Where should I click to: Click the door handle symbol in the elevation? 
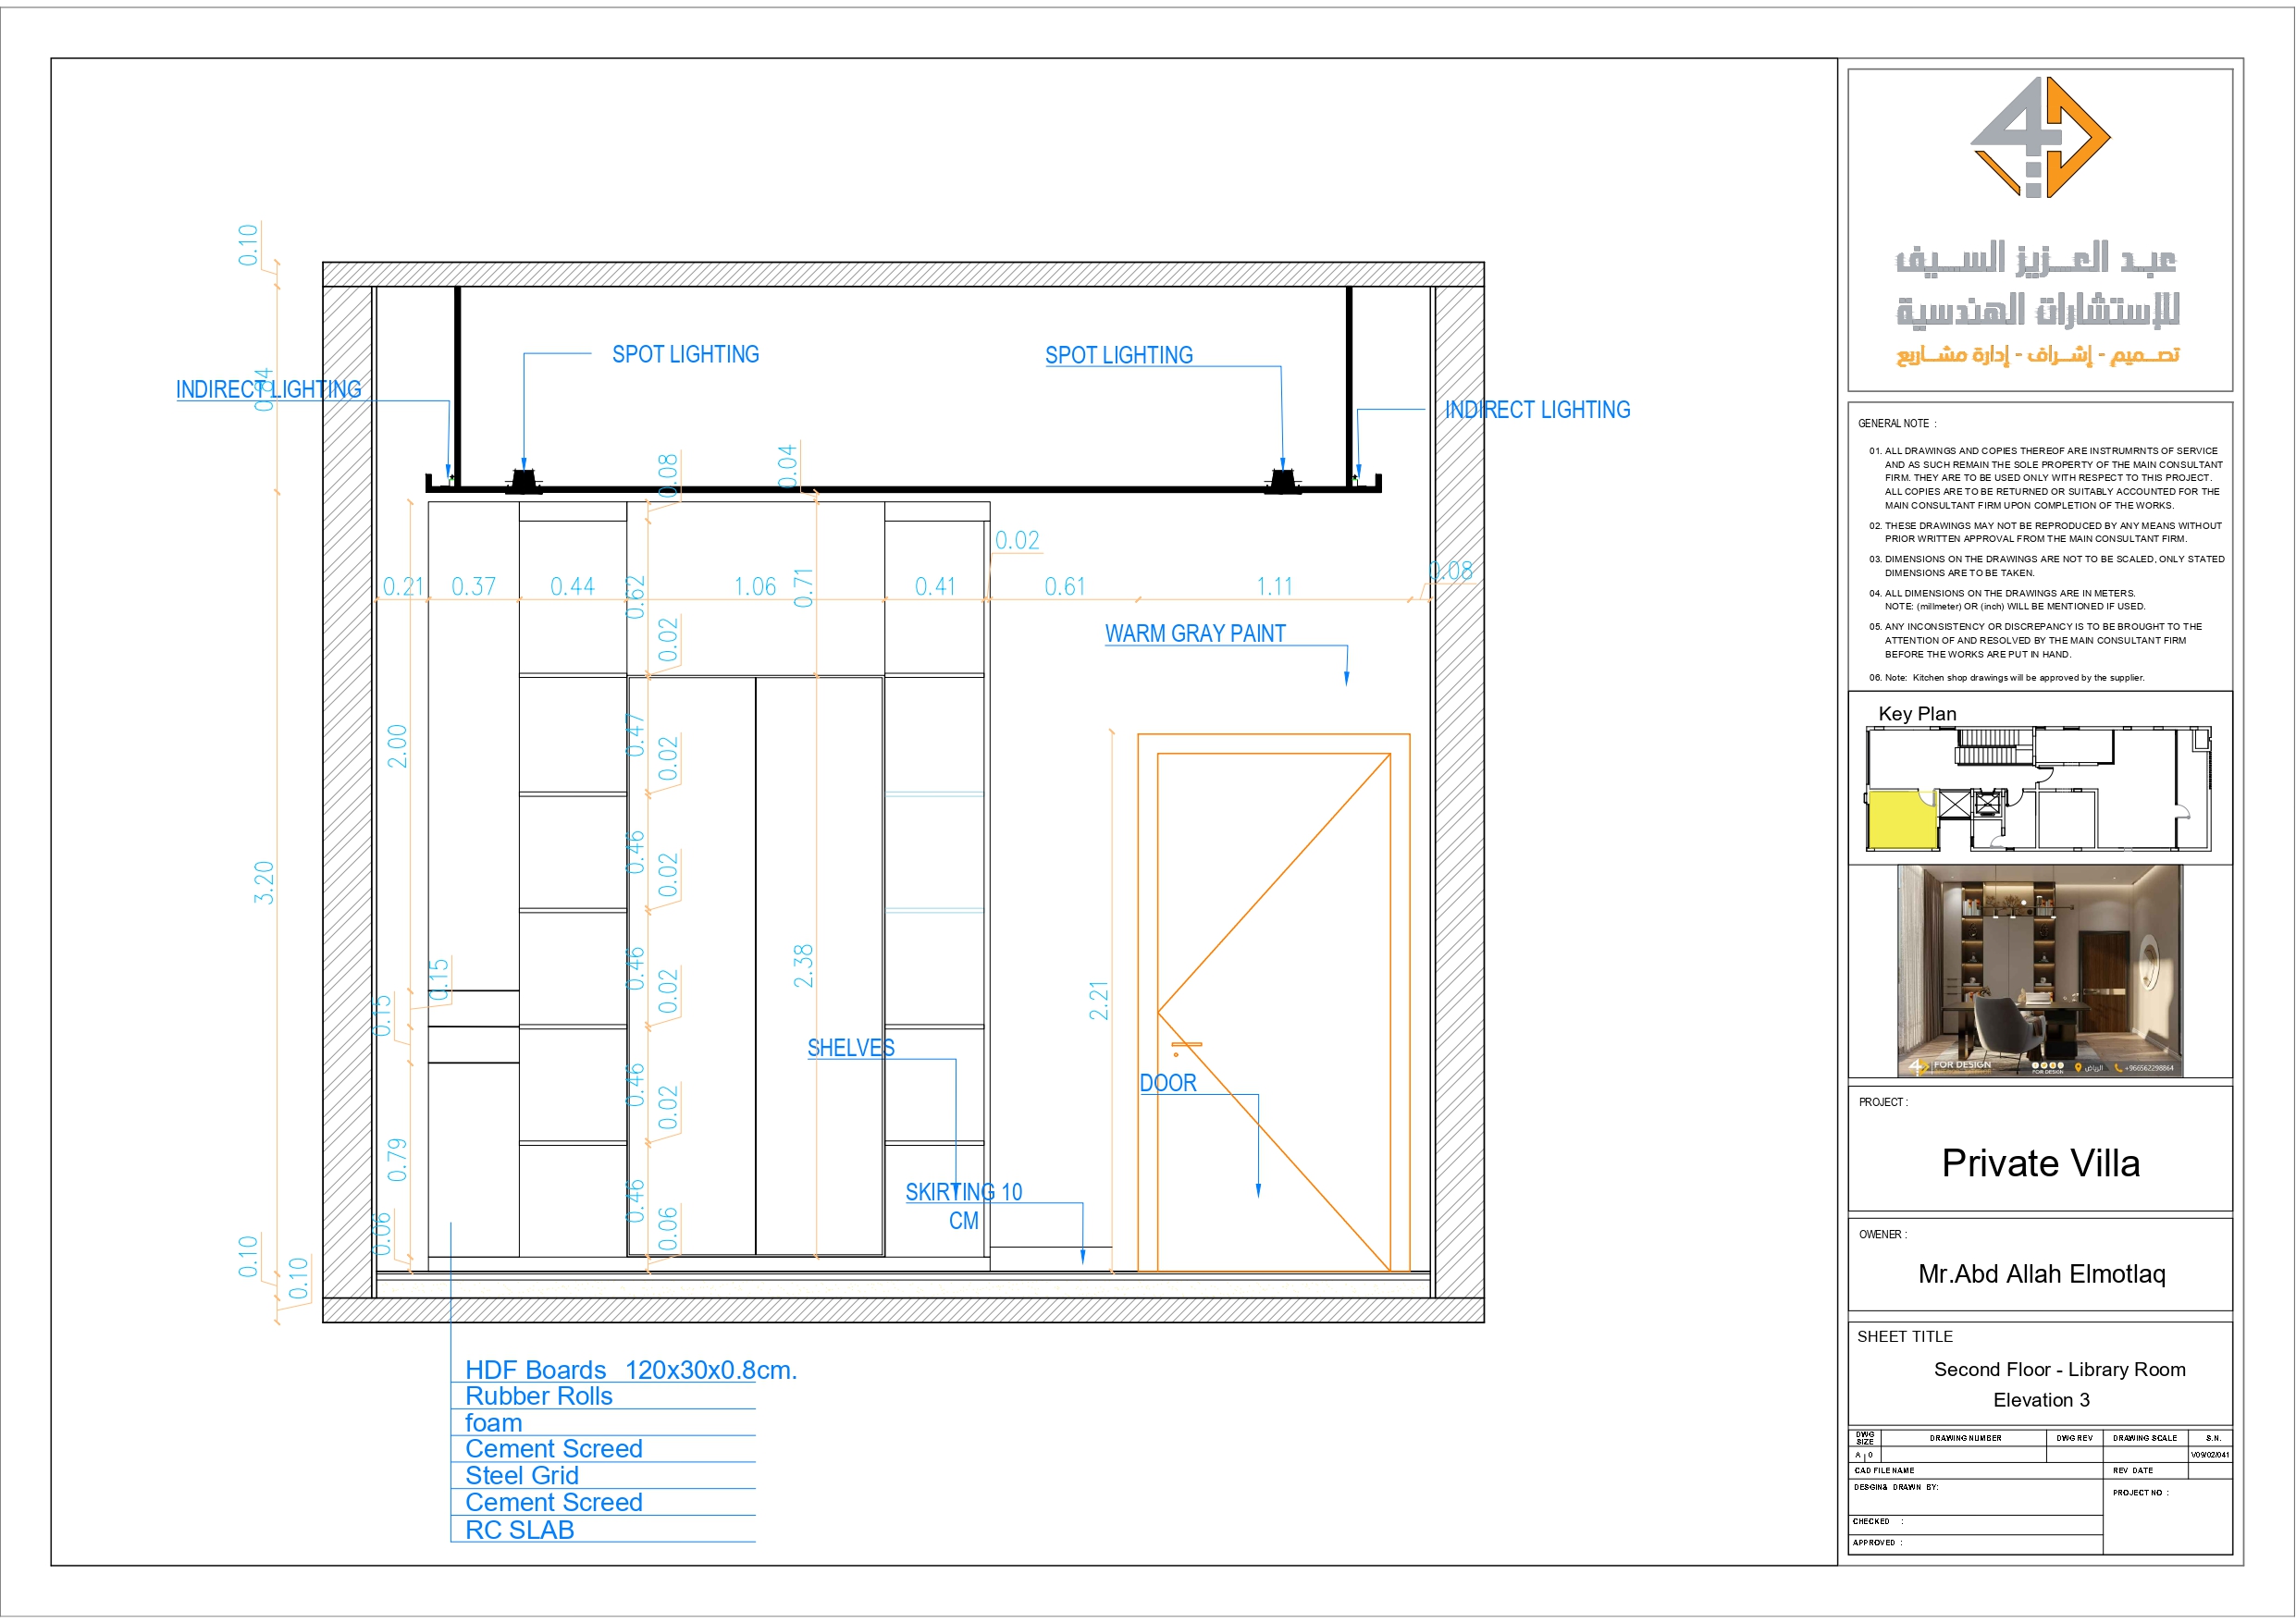pos(1189,1044)
